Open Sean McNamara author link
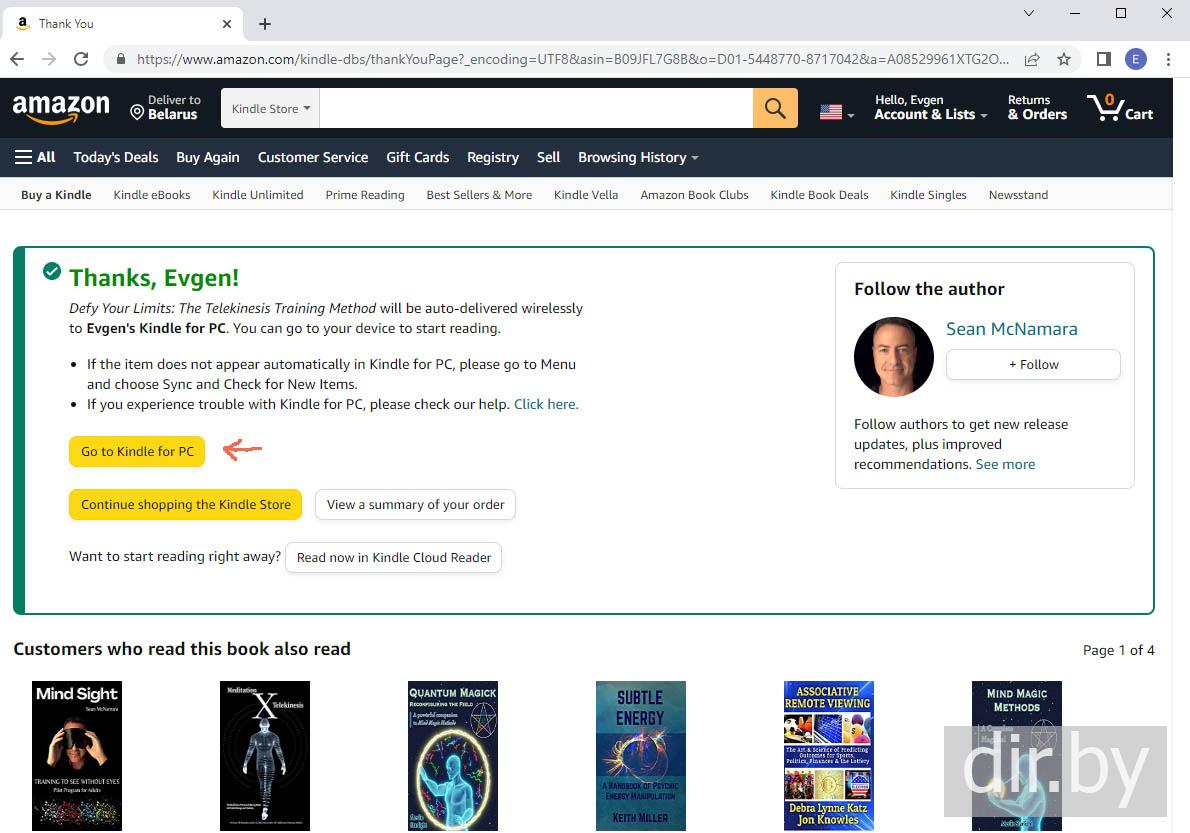 click(x=1012, y=329)
